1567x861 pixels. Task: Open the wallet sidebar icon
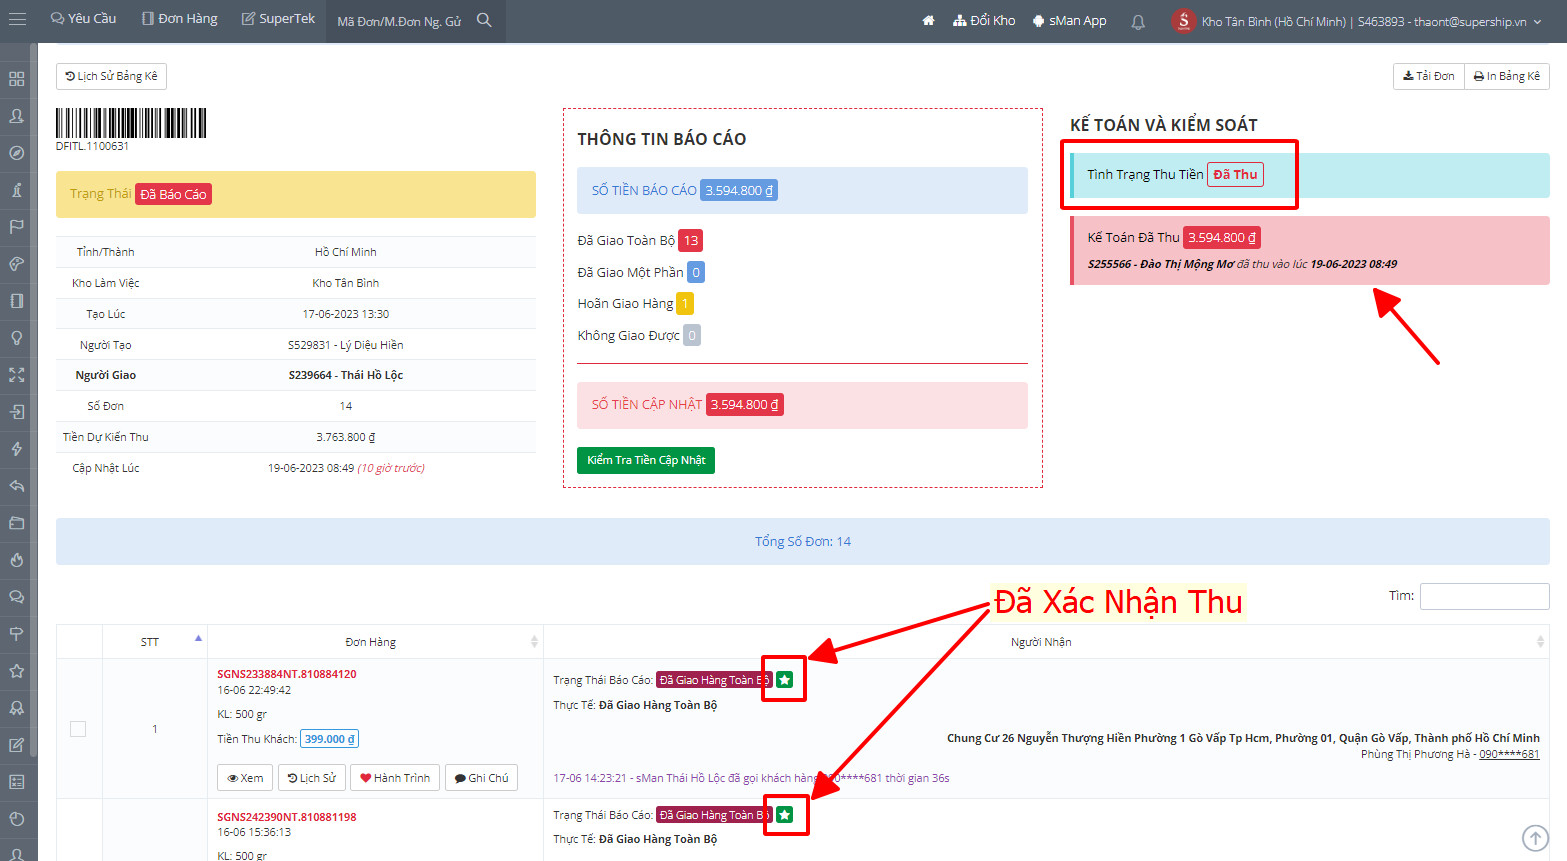17,523
